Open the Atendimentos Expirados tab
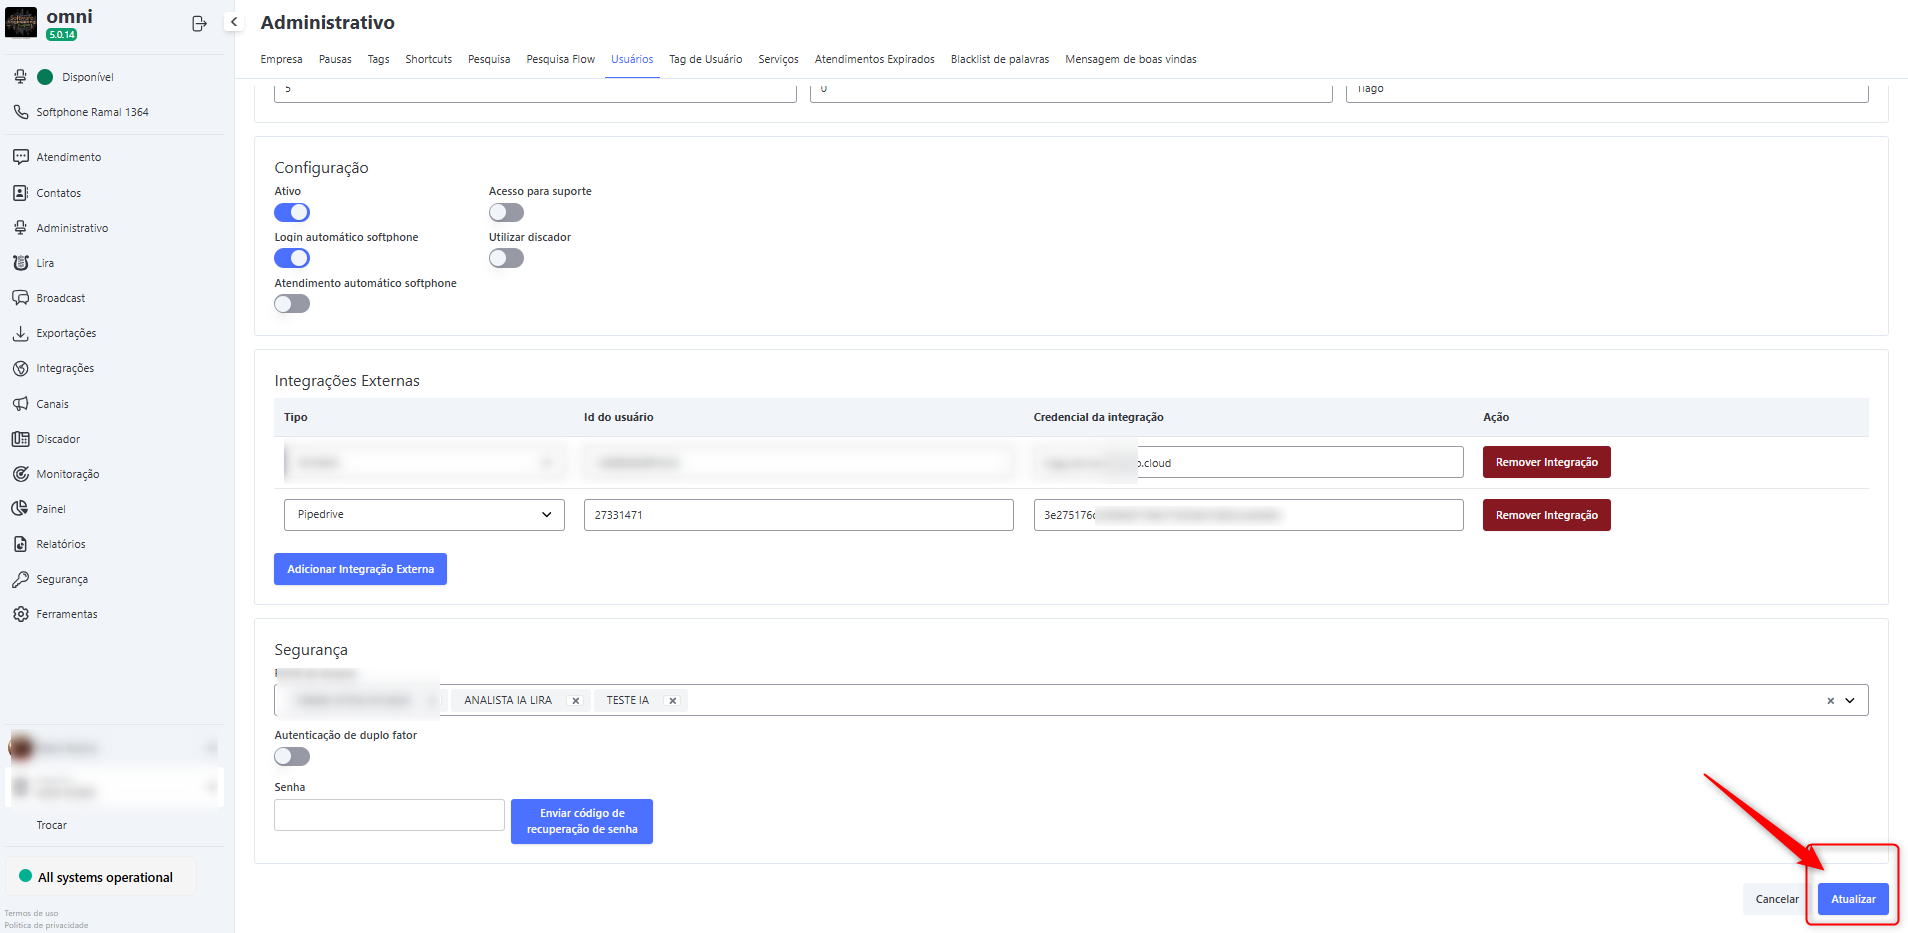Screen dimensions: 1908x933 [x=874, y=59]
